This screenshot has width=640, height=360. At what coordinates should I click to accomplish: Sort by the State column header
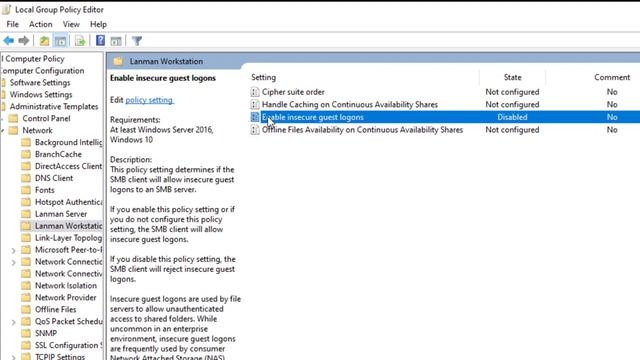[512, 77]
